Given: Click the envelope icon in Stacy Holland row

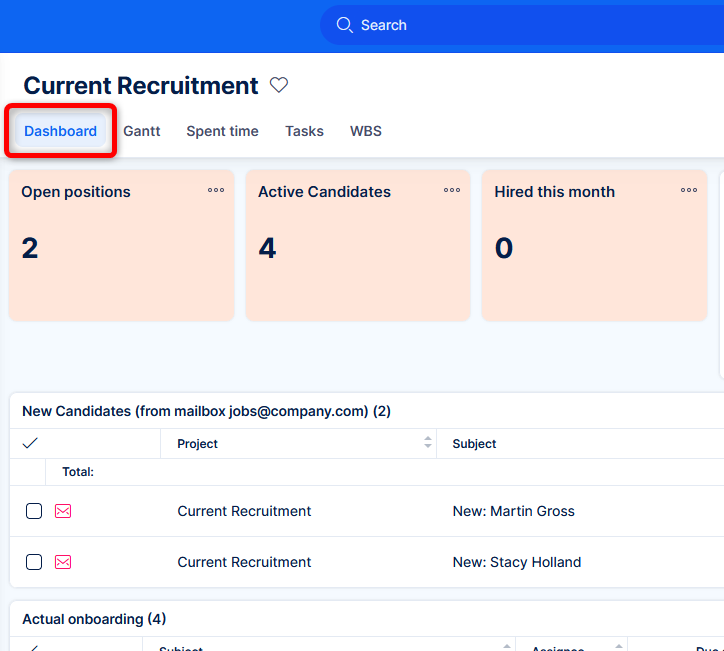Looking at the screenshot, I should [63, 562].
